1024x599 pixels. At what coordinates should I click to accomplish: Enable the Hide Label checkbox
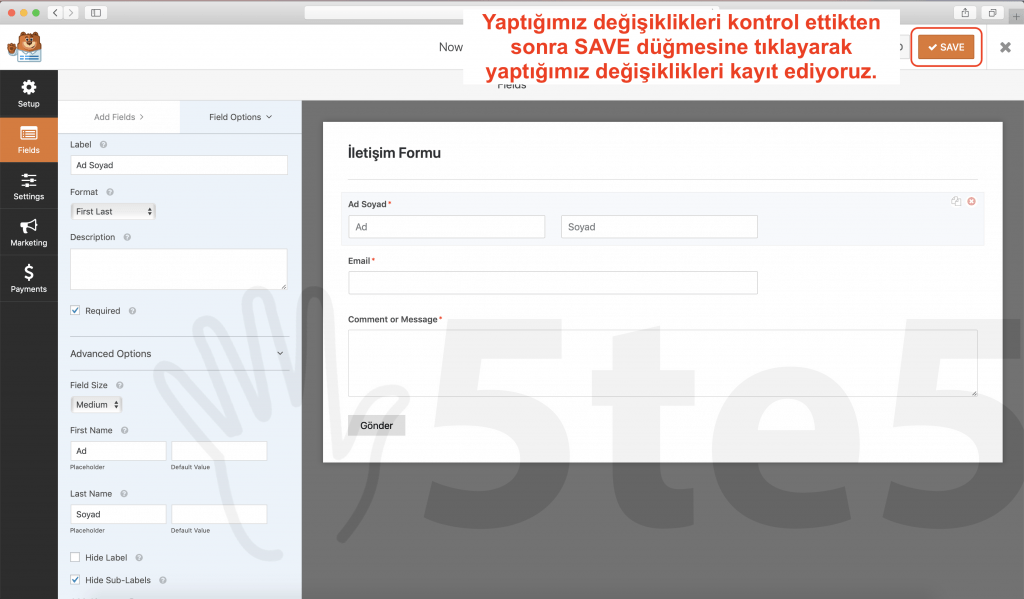click(x=76, y=557)
